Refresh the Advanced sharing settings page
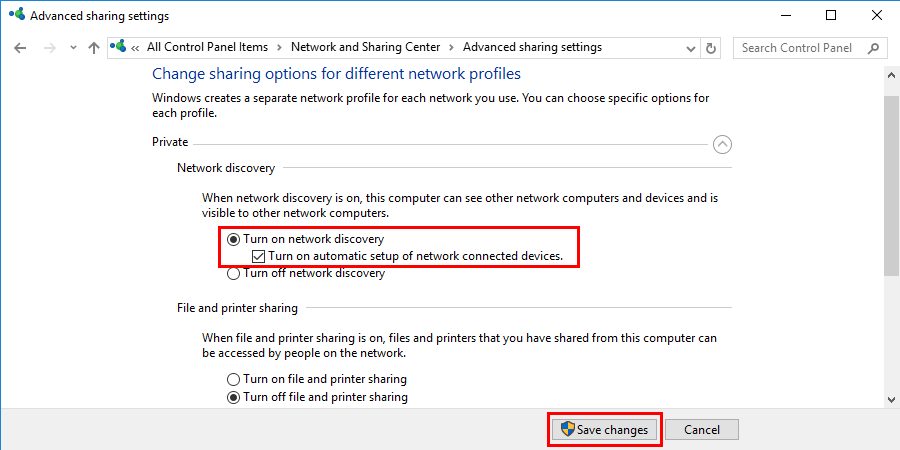Viewport: 900px width, 450px height. (711, 48)
